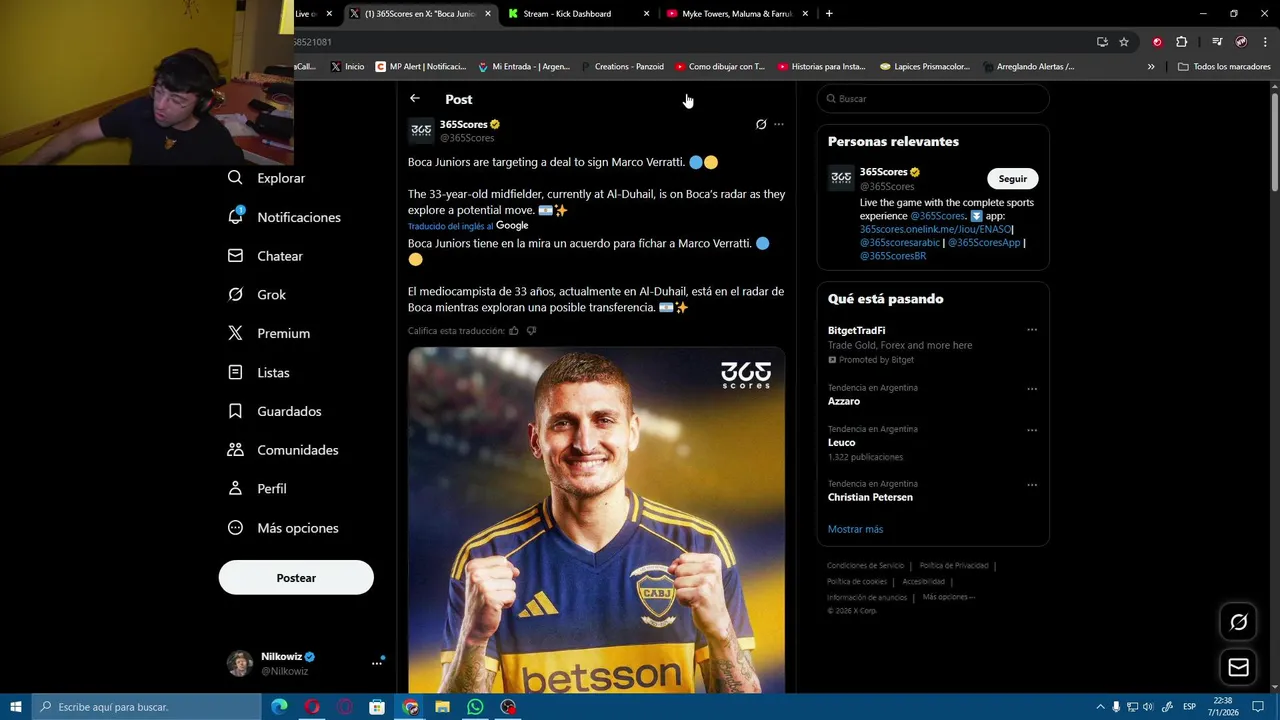Click Mostrar más under trends
The height and width of the screenshot is (720, 1280).
pos(855,529)
